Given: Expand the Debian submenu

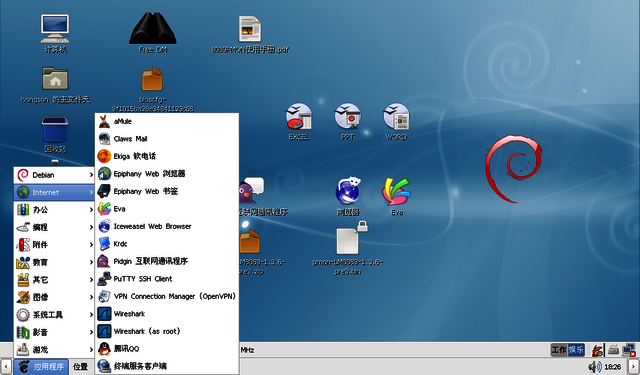Looking at the screenshot, I should (x=54, y=175).
